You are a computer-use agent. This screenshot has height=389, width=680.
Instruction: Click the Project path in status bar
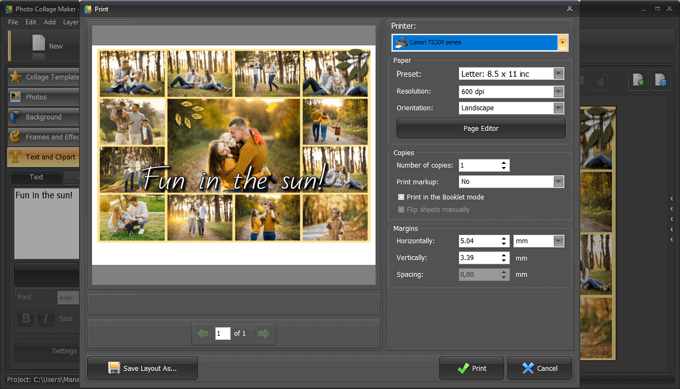coord(42,379)
